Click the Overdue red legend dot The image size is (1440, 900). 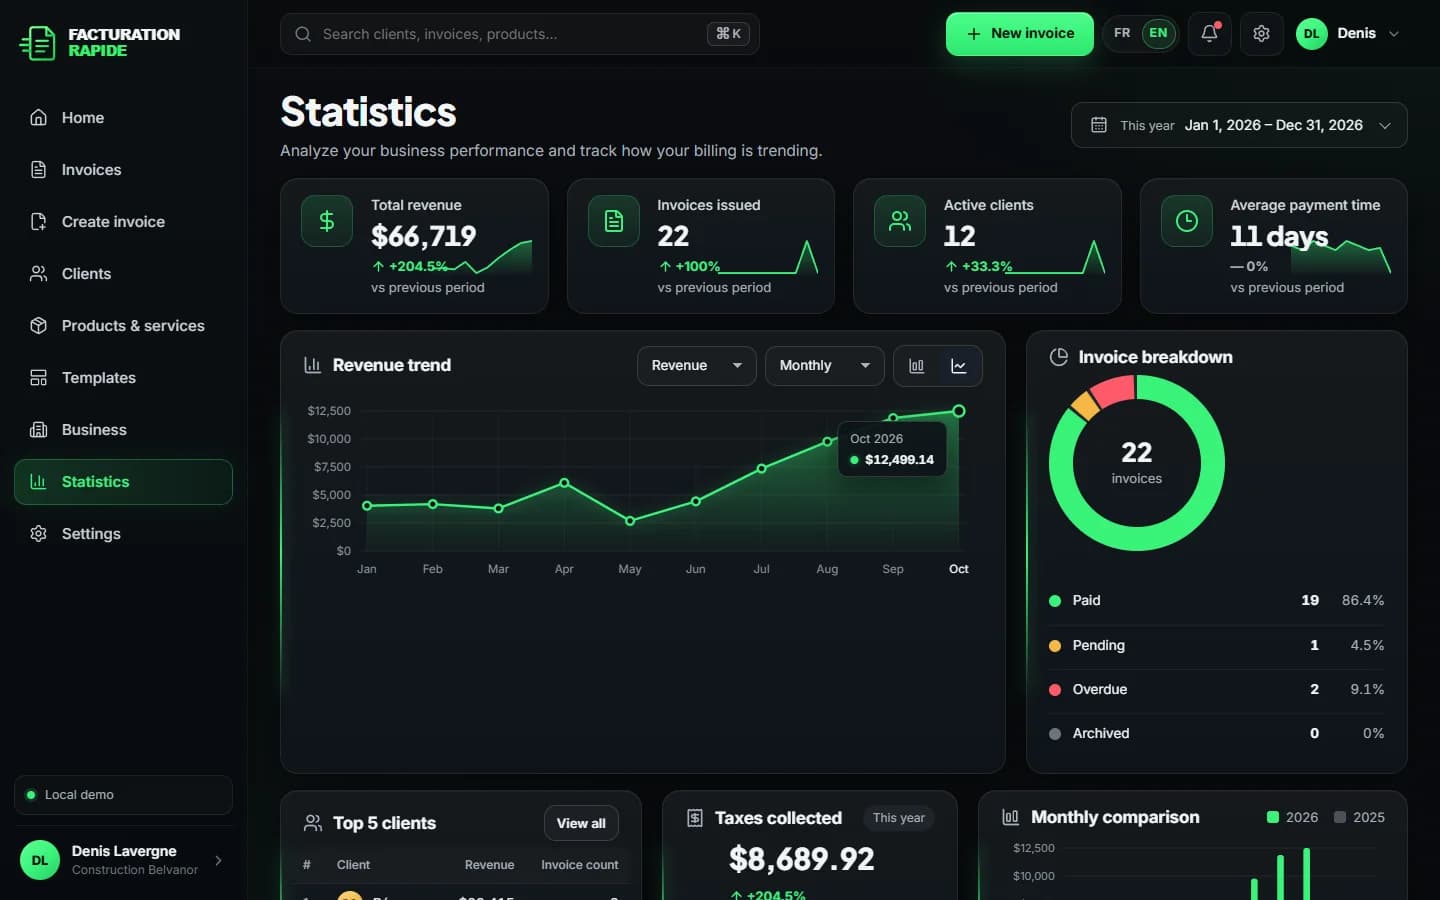[1055, 690]
